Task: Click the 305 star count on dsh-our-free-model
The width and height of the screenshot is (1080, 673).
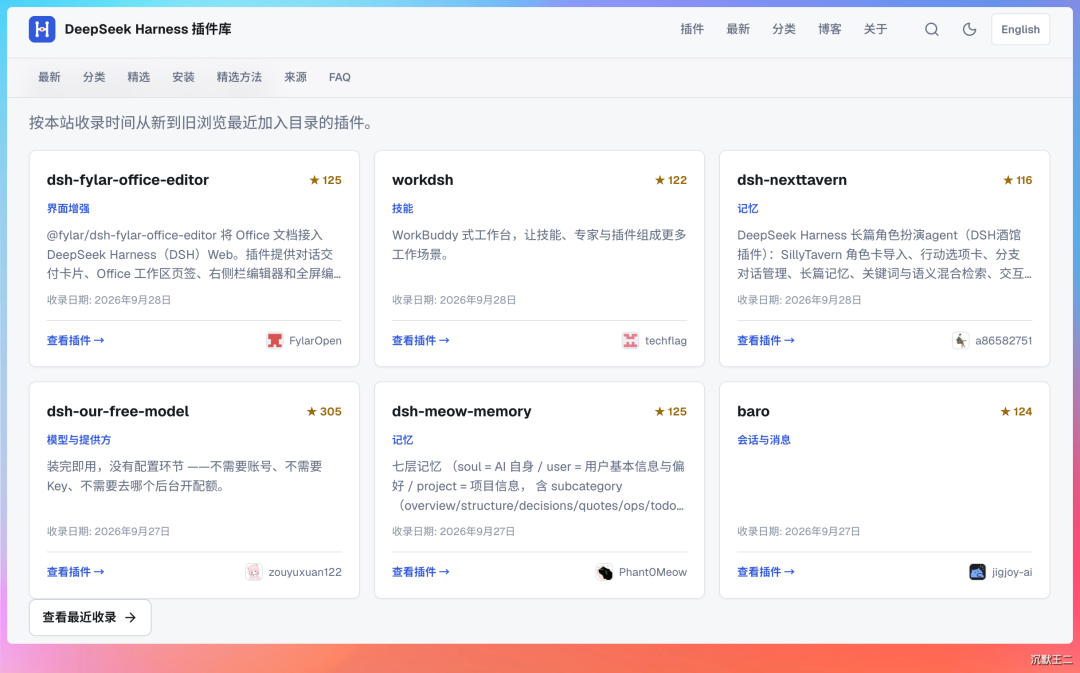Action: tap(324, 411)
